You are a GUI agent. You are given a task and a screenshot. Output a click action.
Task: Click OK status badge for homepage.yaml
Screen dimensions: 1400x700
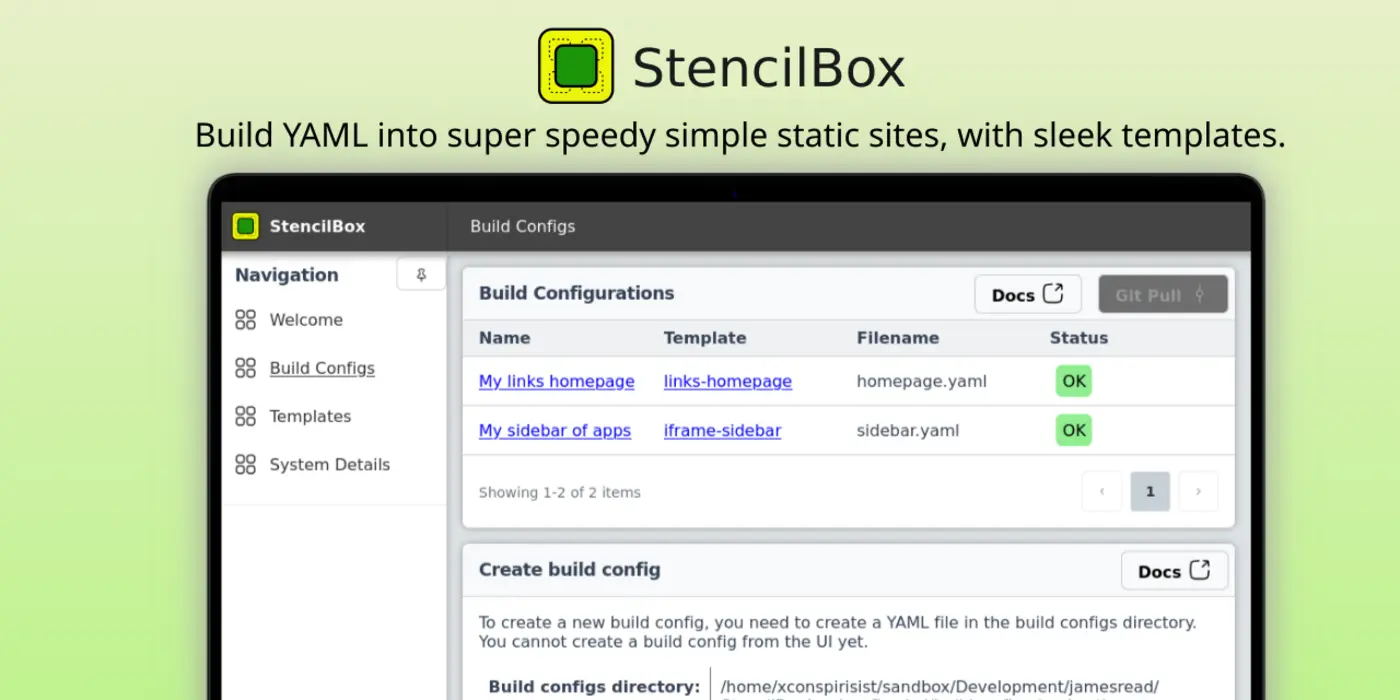(x=1074, y=381)
